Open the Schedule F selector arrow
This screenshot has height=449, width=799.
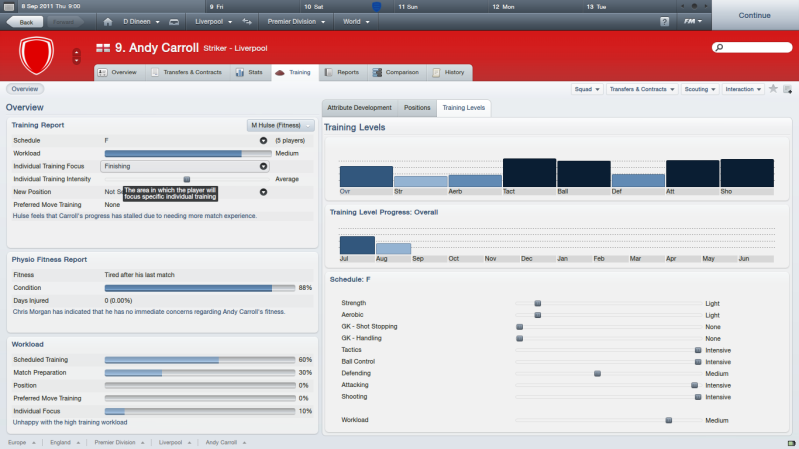pyautogui.click(x=263, y=141)
